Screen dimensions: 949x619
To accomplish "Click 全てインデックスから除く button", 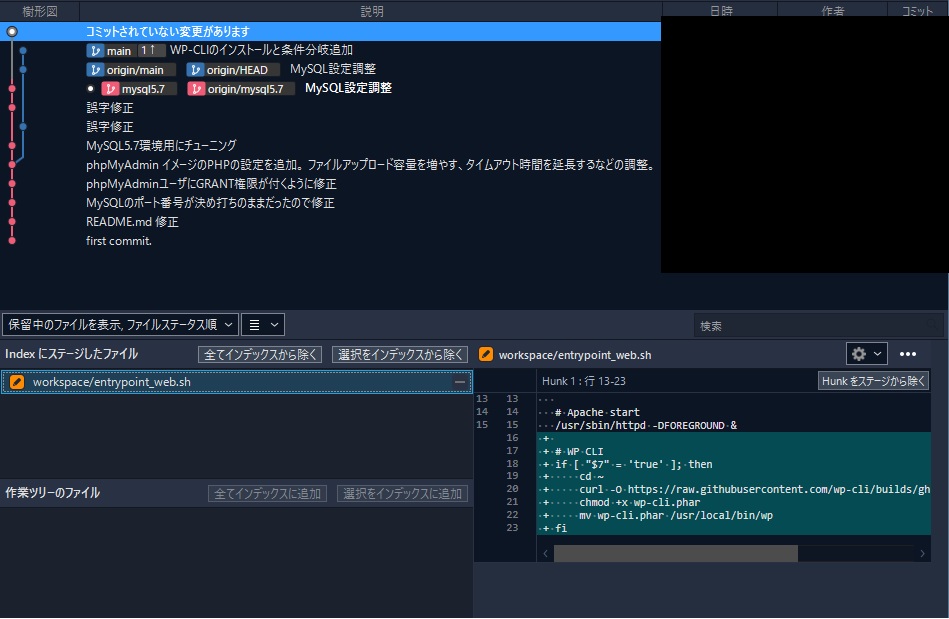I will click(x=261, y=354).
